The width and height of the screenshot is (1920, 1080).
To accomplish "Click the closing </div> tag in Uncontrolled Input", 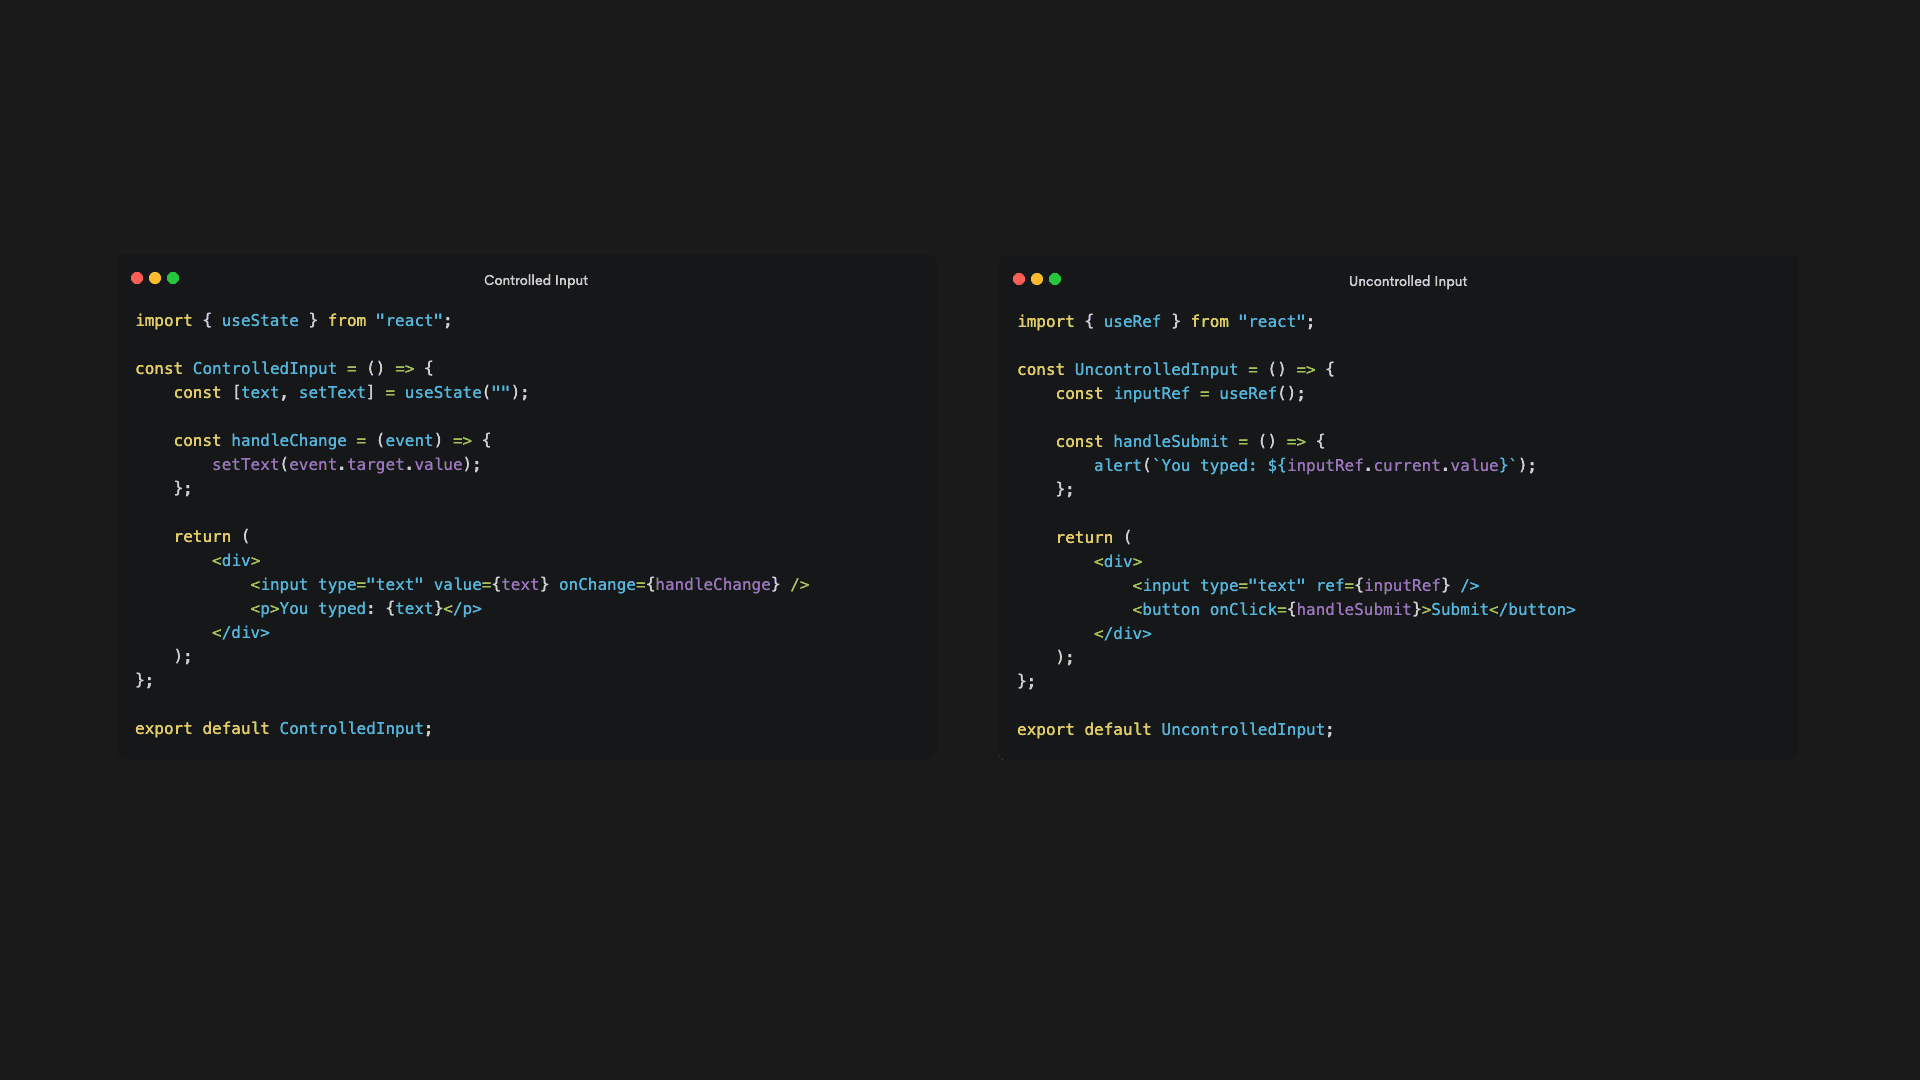I will tap(1123, 633).
